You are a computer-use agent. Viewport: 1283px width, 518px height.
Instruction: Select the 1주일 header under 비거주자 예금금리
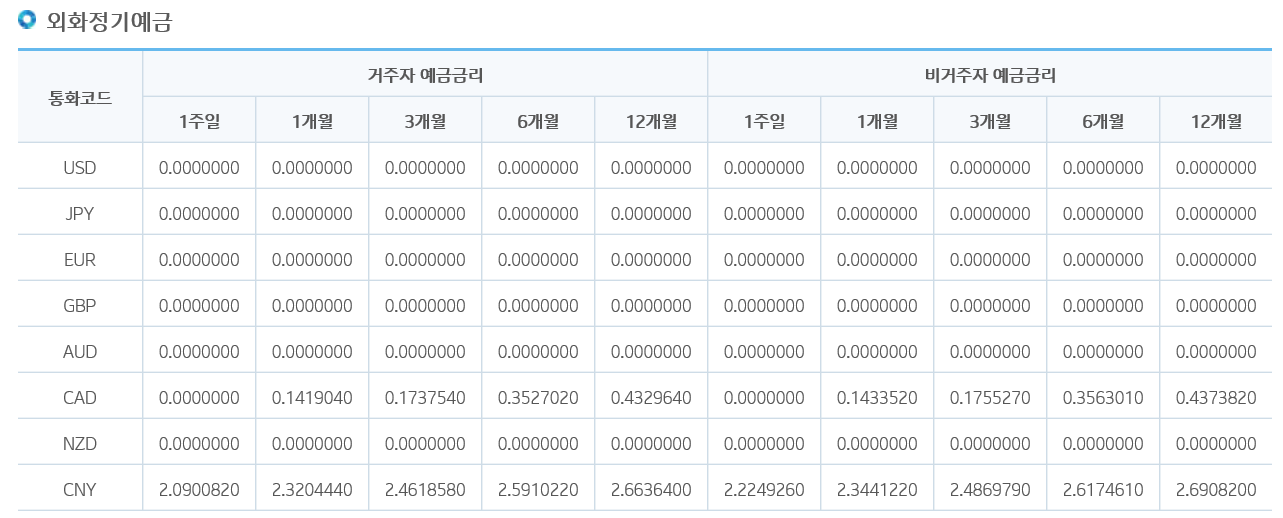(x=764, y=121)
